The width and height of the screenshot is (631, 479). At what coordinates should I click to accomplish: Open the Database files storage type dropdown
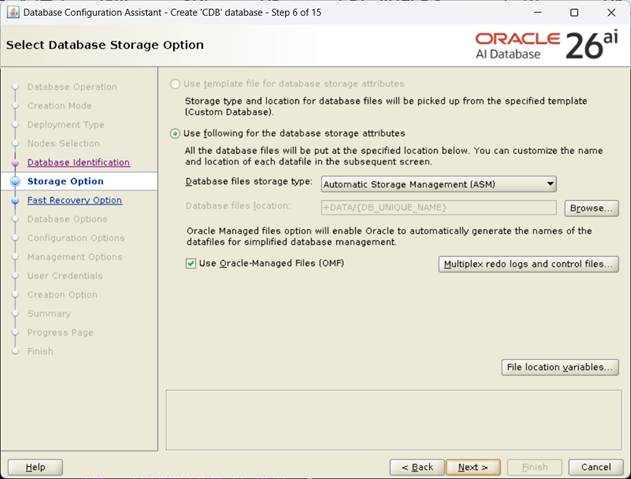(439, 184)
